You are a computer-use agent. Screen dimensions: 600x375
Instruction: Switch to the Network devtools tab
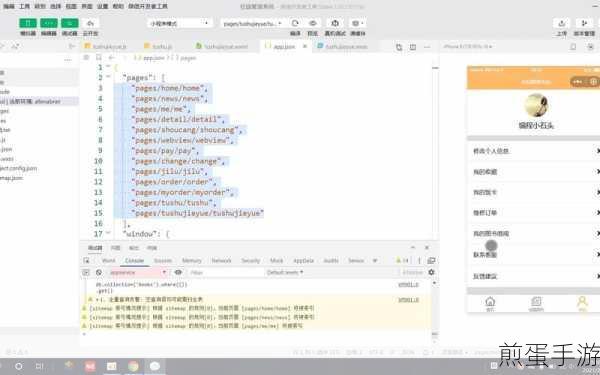click(221, 261)
